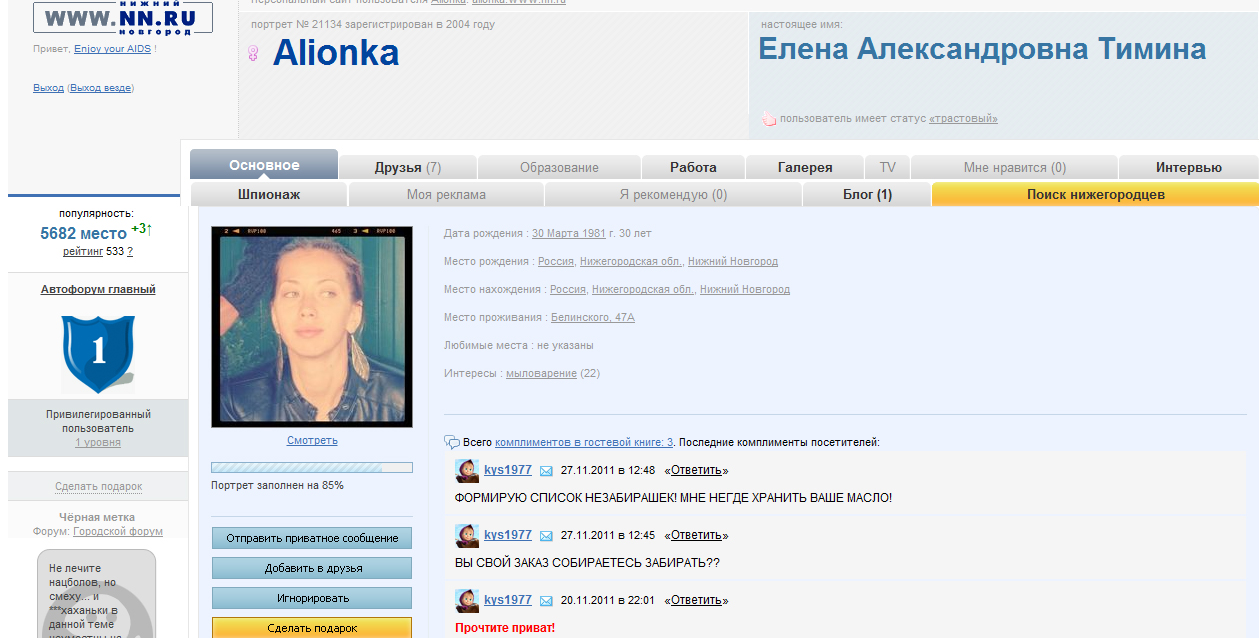Click envelope icon on 22:01 comment

546,600
